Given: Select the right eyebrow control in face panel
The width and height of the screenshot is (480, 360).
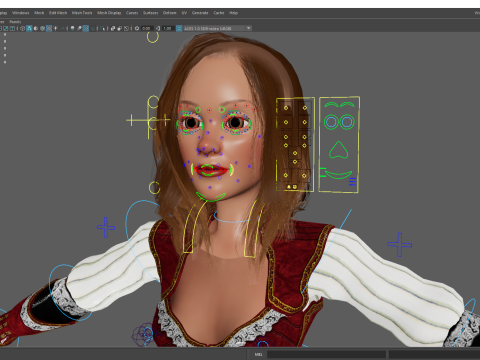Looking at the screenshot, I should [x=347, y=105].
